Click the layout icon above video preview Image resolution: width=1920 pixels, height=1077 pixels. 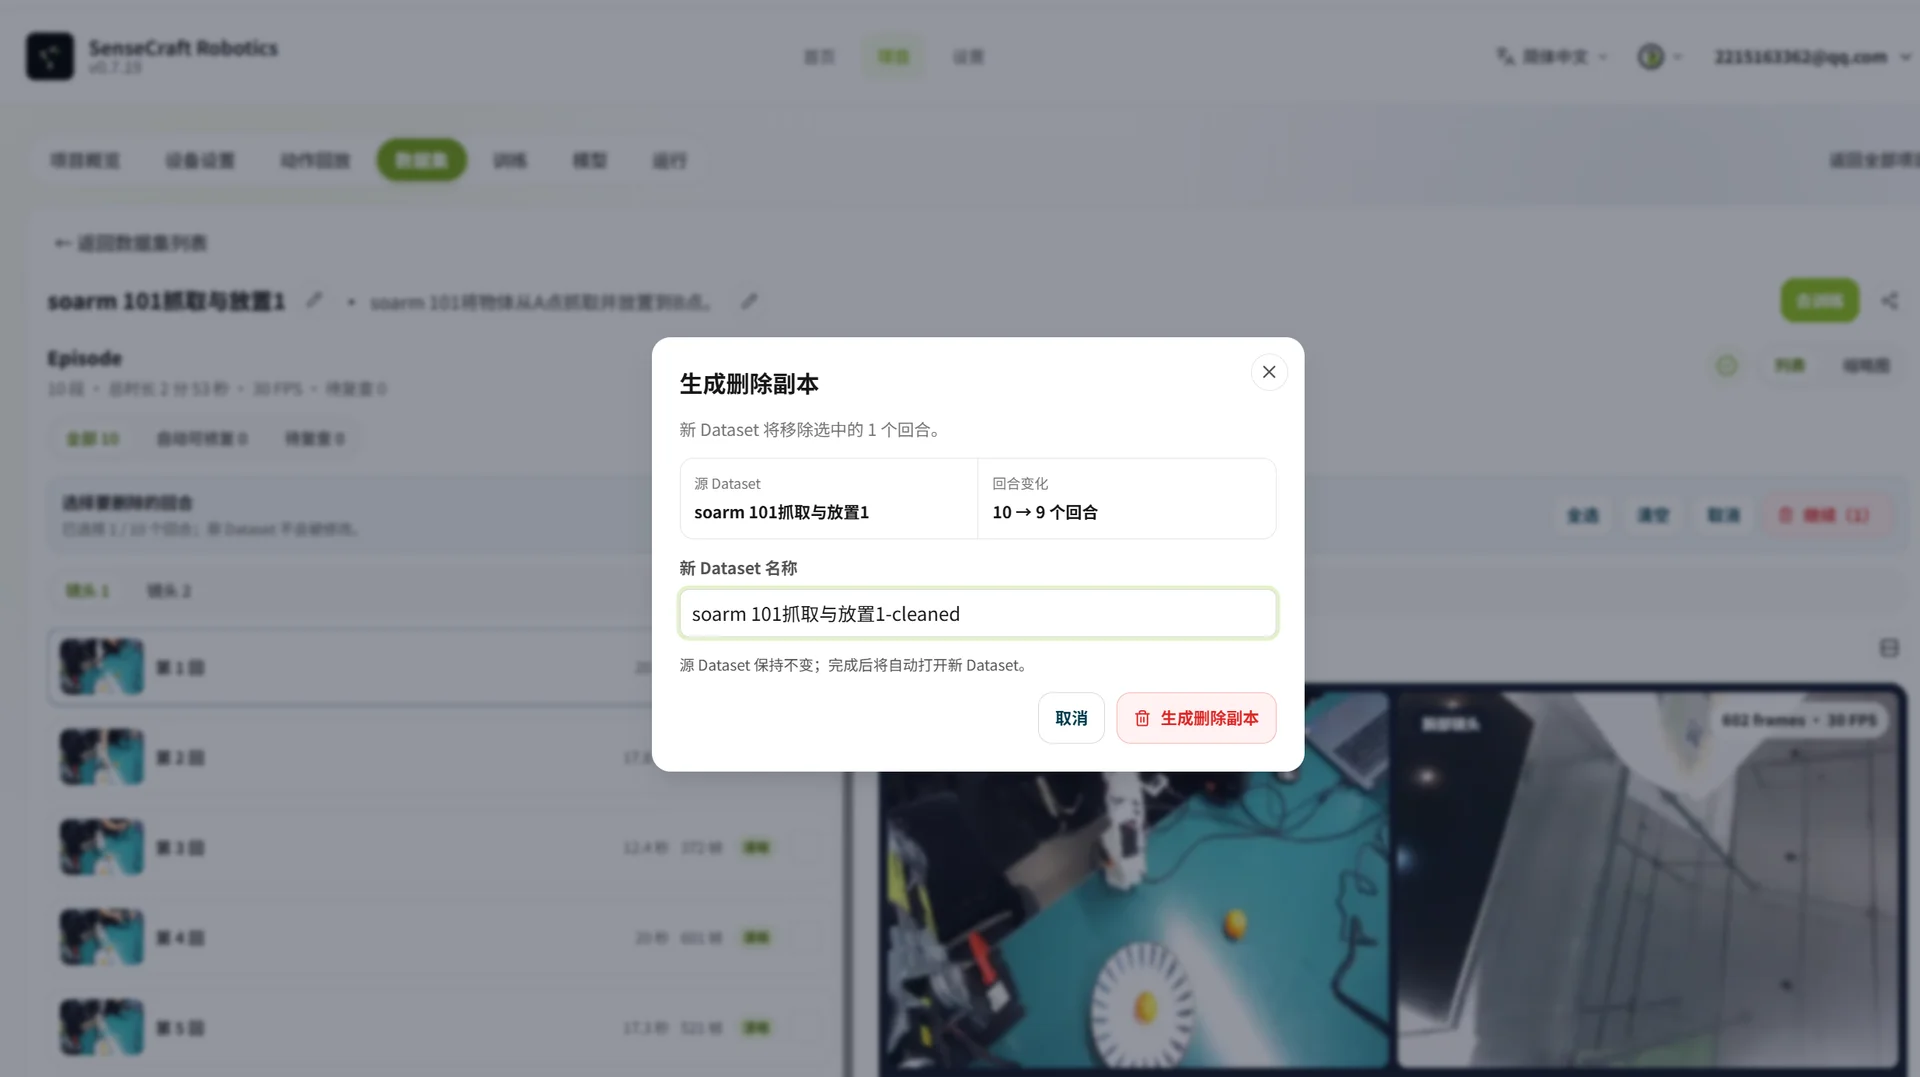point(1889,648)
